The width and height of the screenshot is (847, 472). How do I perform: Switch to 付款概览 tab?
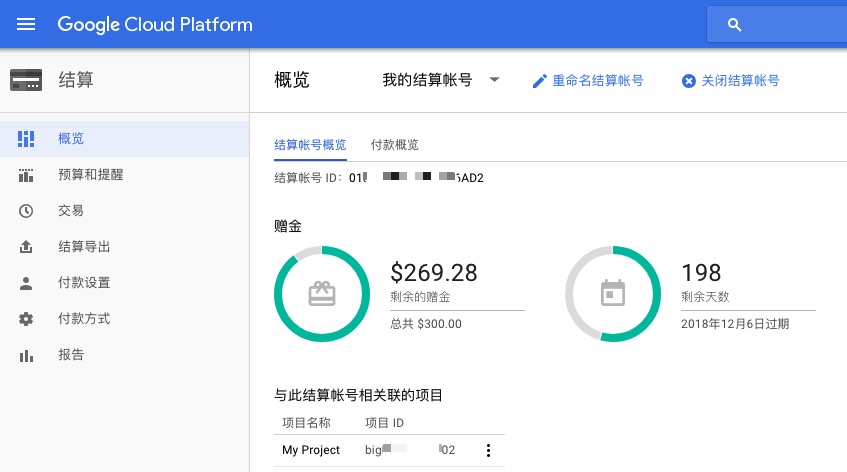(394, 145)
